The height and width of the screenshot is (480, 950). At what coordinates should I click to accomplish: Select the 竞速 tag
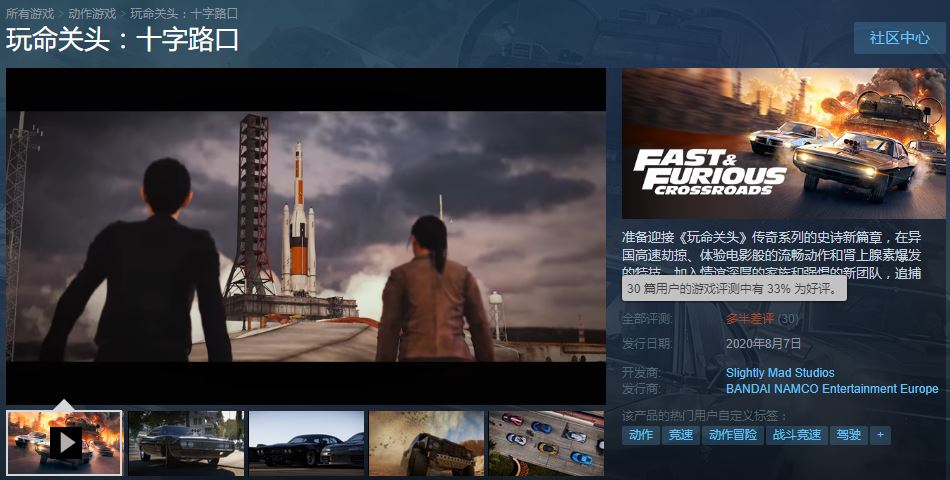pyautogui.click(x=680, y=435)
